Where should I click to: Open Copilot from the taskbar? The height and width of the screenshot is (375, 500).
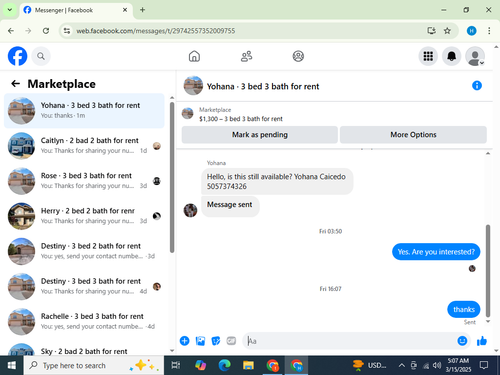click(x=200, y=365)
